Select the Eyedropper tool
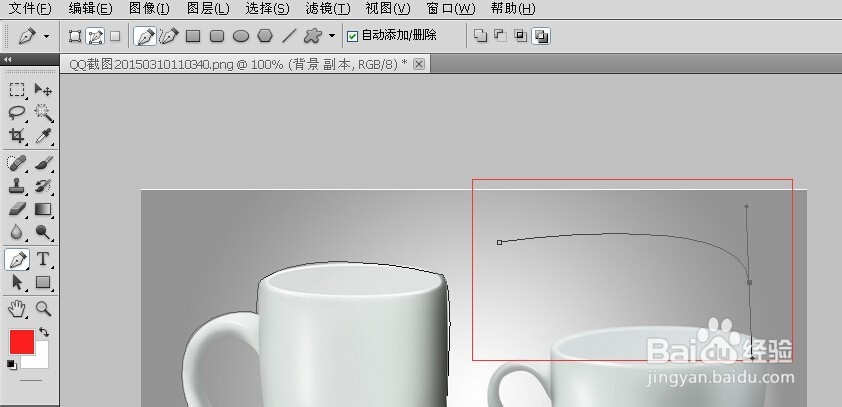This screenshot has height=407, width=842. click(43, 135)
